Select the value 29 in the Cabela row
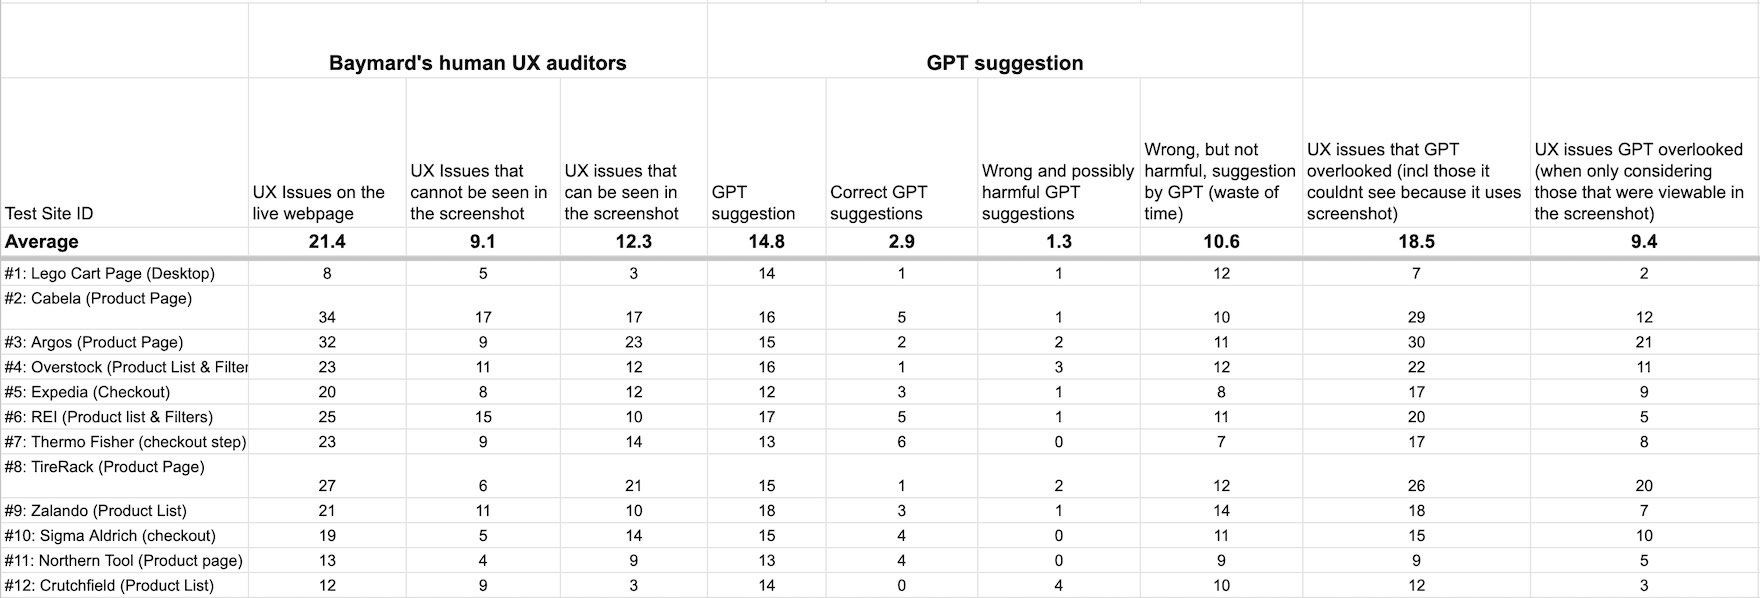The height and width of the screenshot is (598, 1760). pos(1416,317)
